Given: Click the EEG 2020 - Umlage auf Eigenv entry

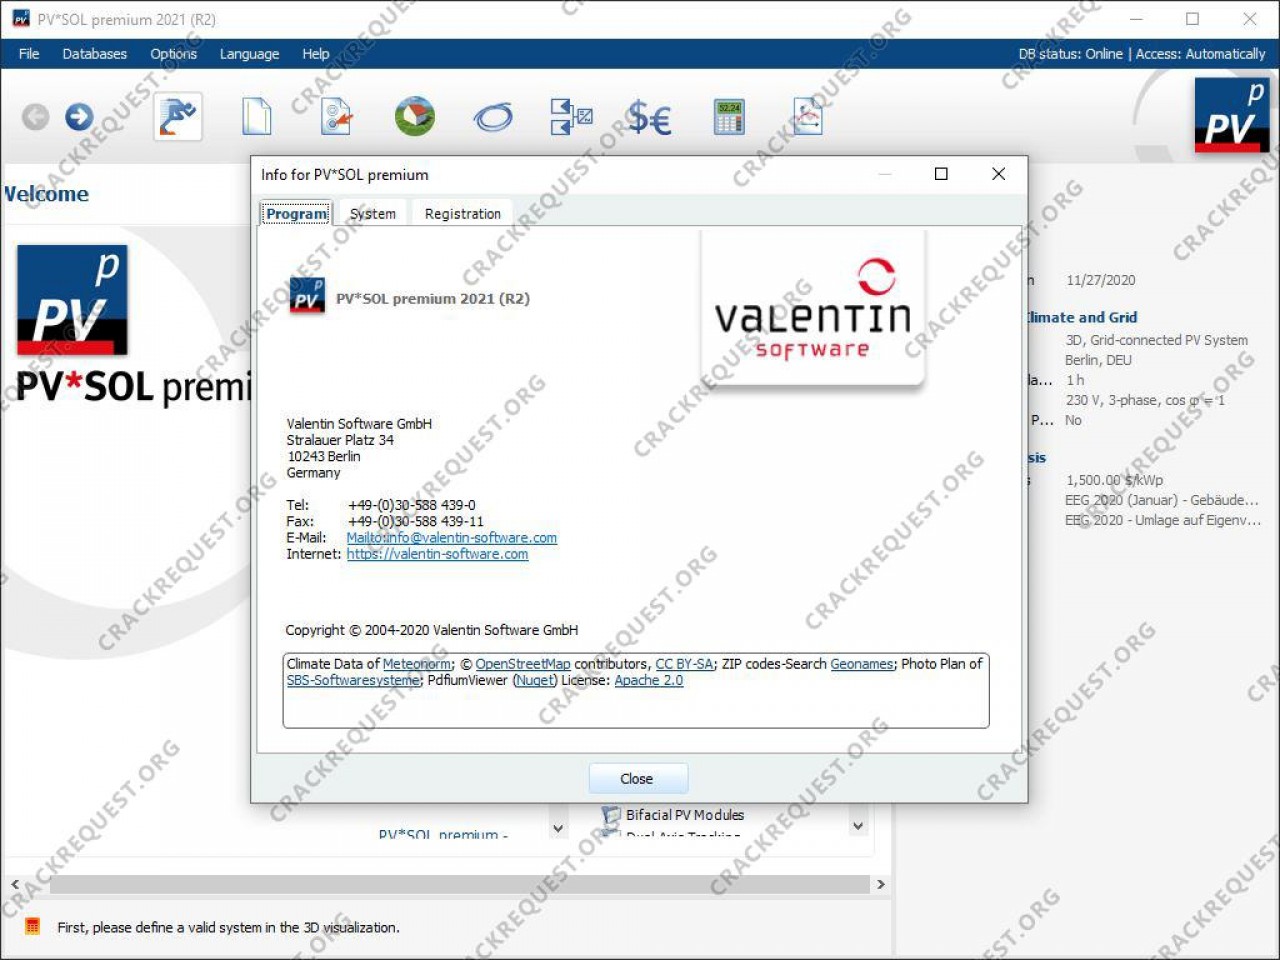Looking at the screenshot, I should (x=1163, y=520).
